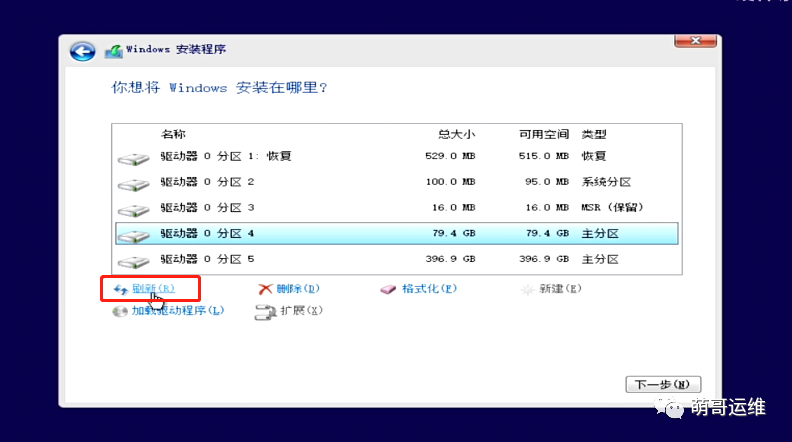Viewport: 792px width, 442px height.
Task: Select 驱动器 0 分区 2 row
Action: tap(397, 182)
